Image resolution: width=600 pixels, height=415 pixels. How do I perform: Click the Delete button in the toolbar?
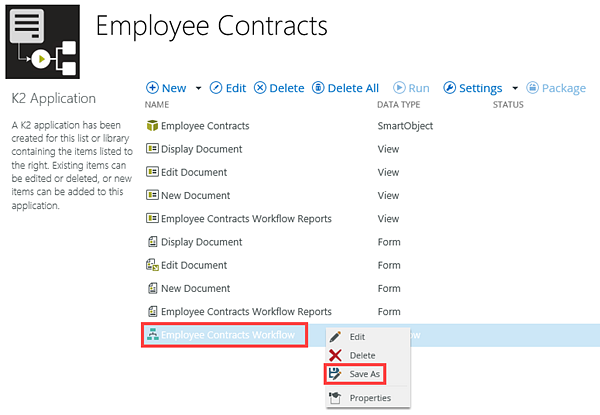279,88
